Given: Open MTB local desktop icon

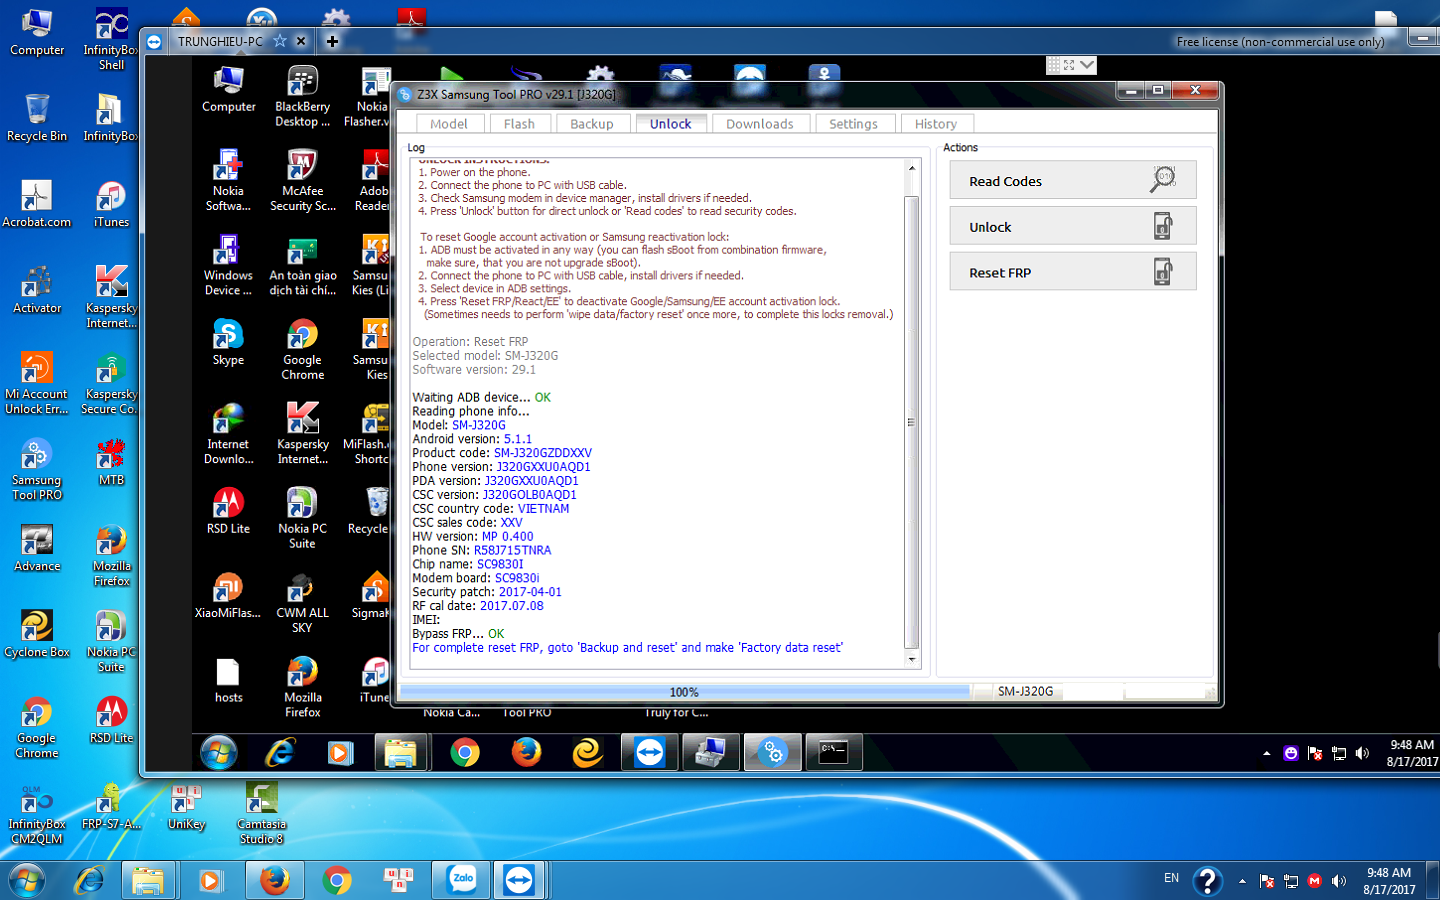Looking at the screenshot, I should click(x=111, y=462).
